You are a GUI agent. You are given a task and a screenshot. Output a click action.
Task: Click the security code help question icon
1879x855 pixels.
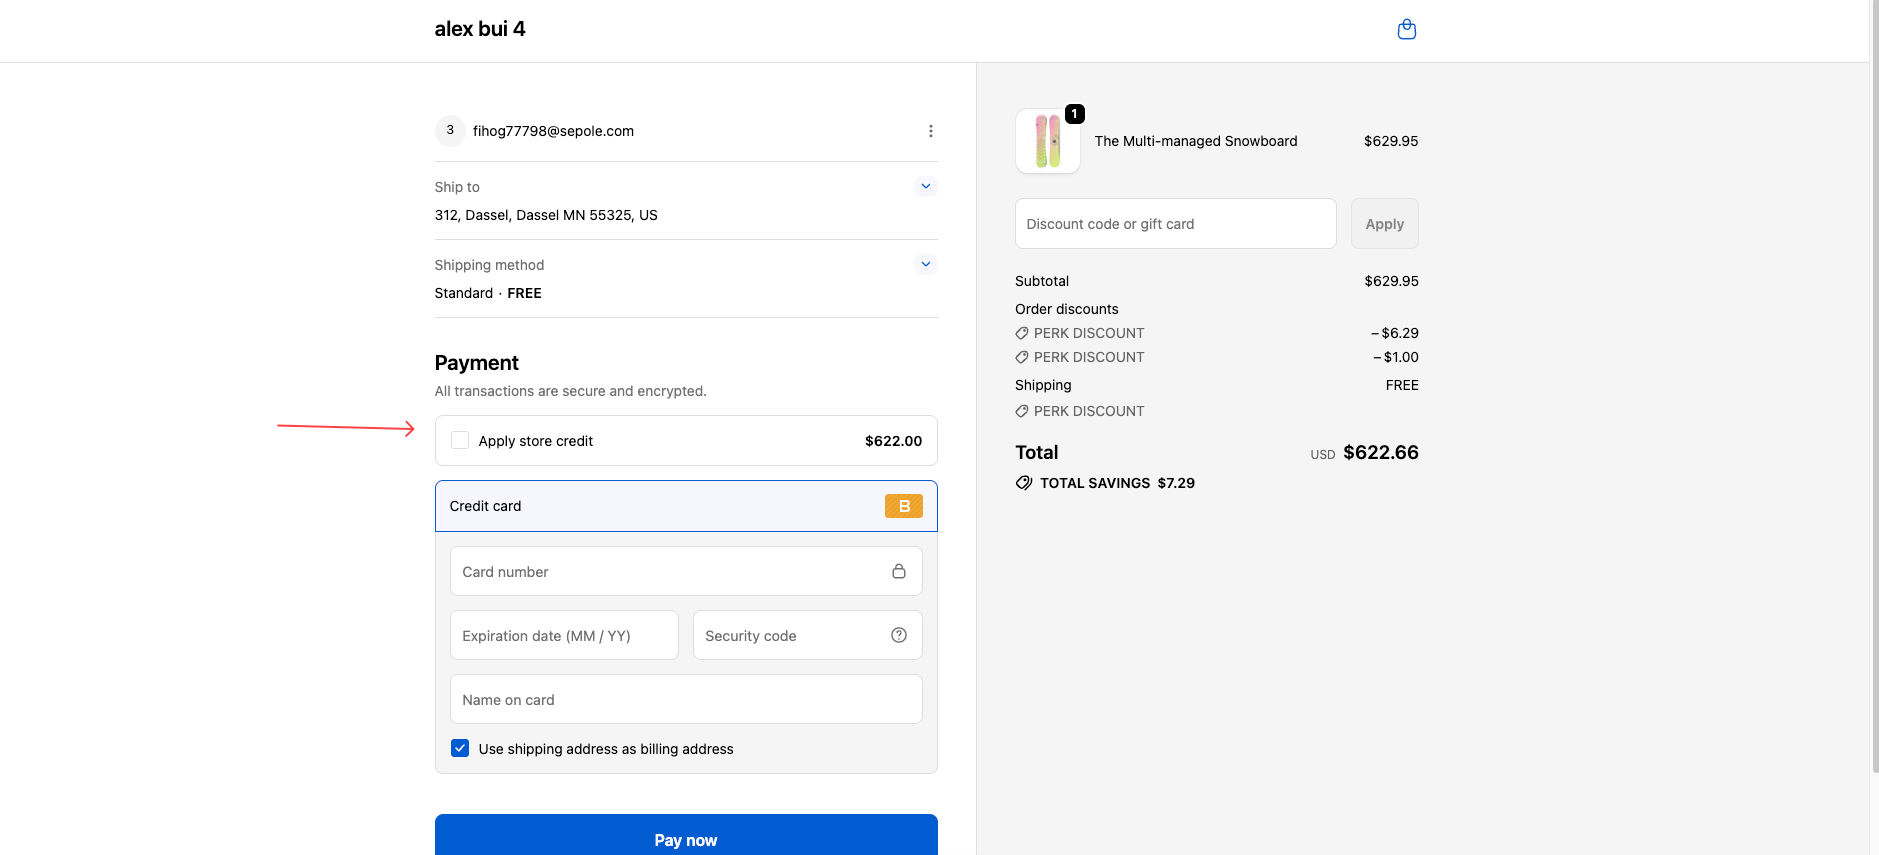898,635
